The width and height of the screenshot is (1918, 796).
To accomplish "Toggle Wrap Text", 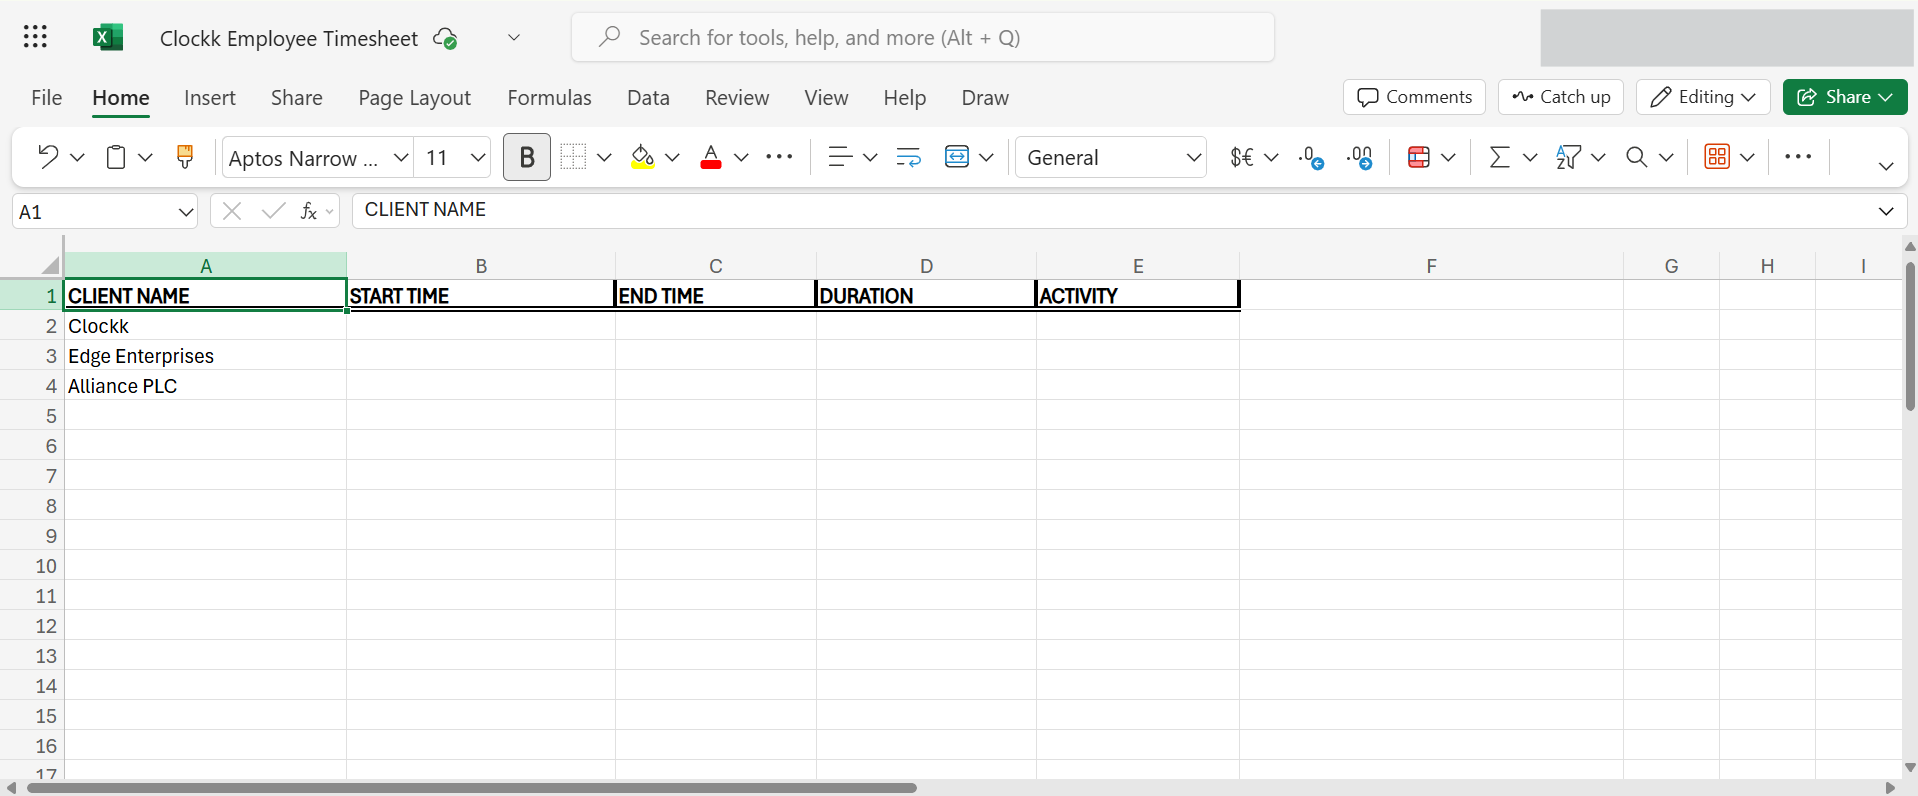I will coord(908,157).
